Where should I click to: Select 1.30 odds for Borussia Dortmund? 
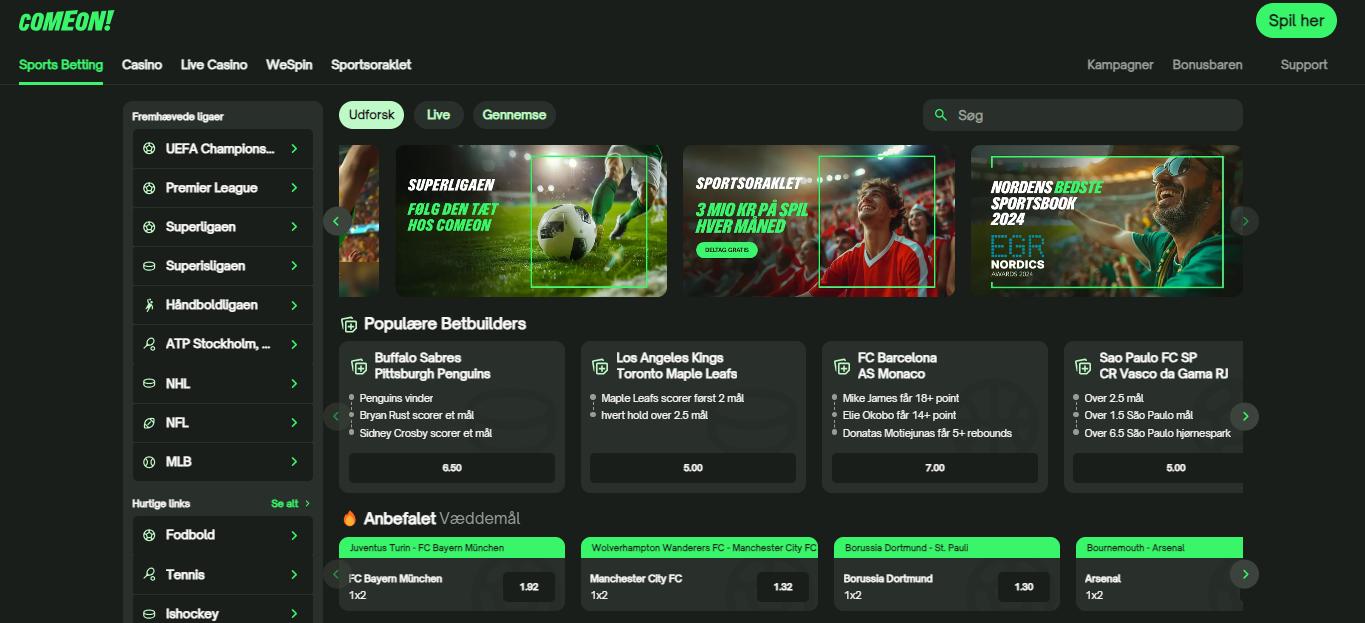(x=1024, y=587)
